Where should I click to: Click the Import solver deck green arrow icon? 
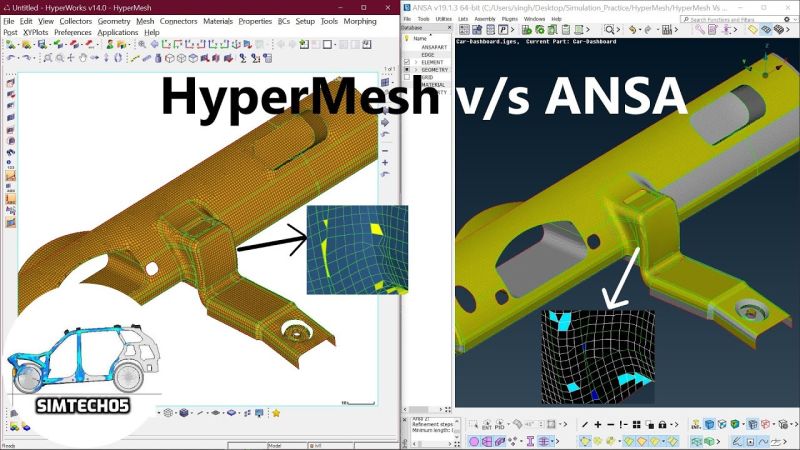59,45
